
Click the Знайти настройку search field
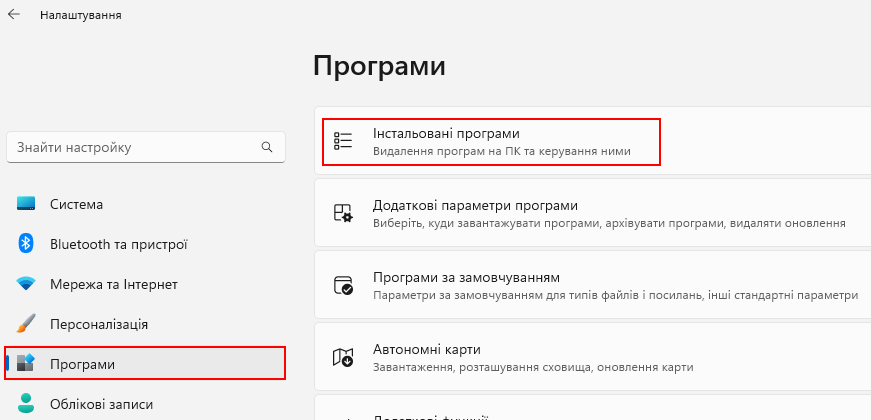tap(146, 147)
